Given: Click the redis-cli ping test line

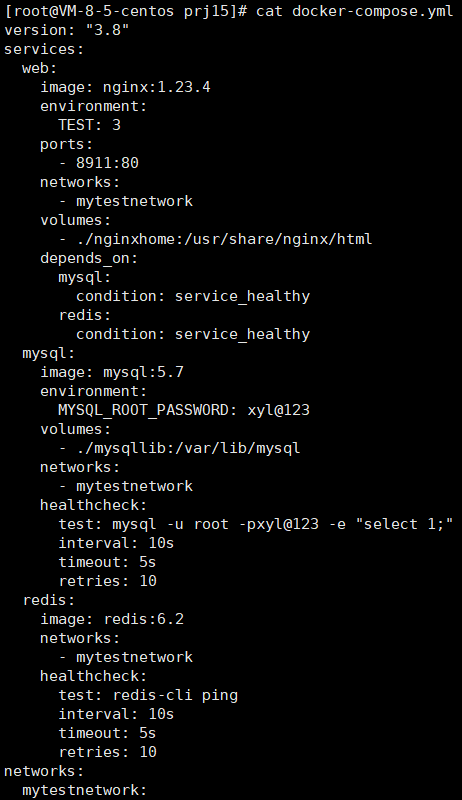Looking at the screenshot, I should point(148,695).
